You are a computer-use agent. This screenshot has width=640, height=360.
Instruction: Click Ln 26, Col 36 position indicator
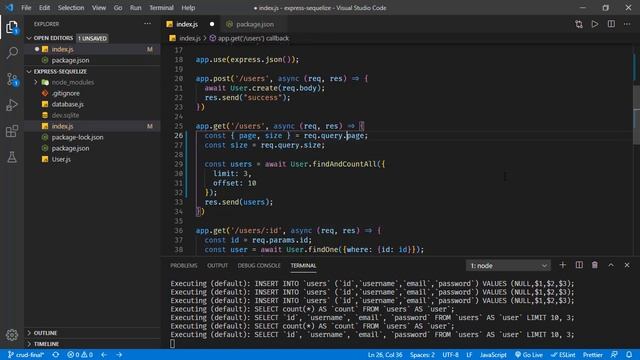pyautogui.click(x=385, y=355)
